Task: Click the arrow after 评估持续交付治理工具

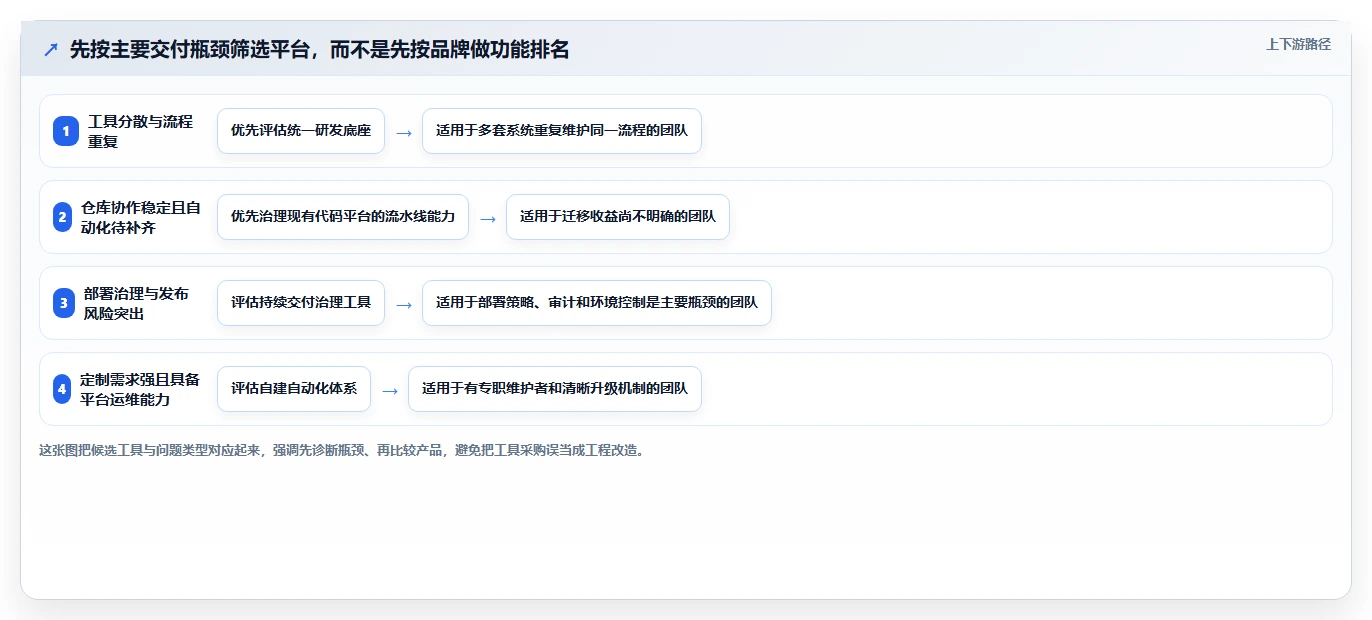Action: tap(404, 304)
